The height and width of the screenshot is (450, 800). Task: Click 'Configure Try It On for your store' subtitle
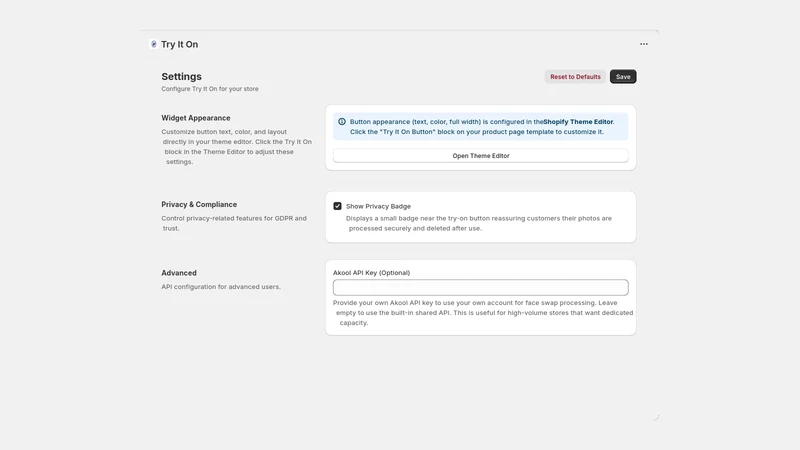tap(210, 89)
